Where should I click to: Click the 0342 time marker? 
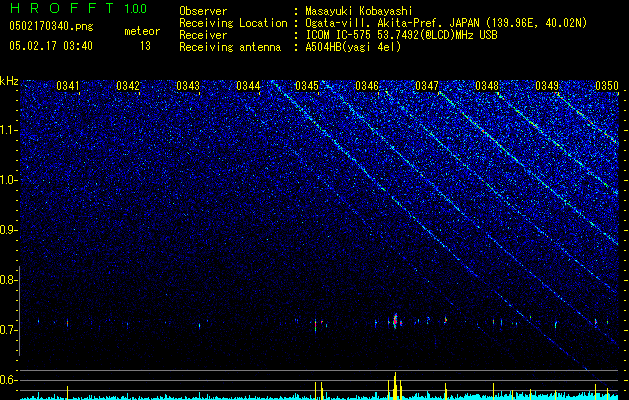(x=128, y=86)
